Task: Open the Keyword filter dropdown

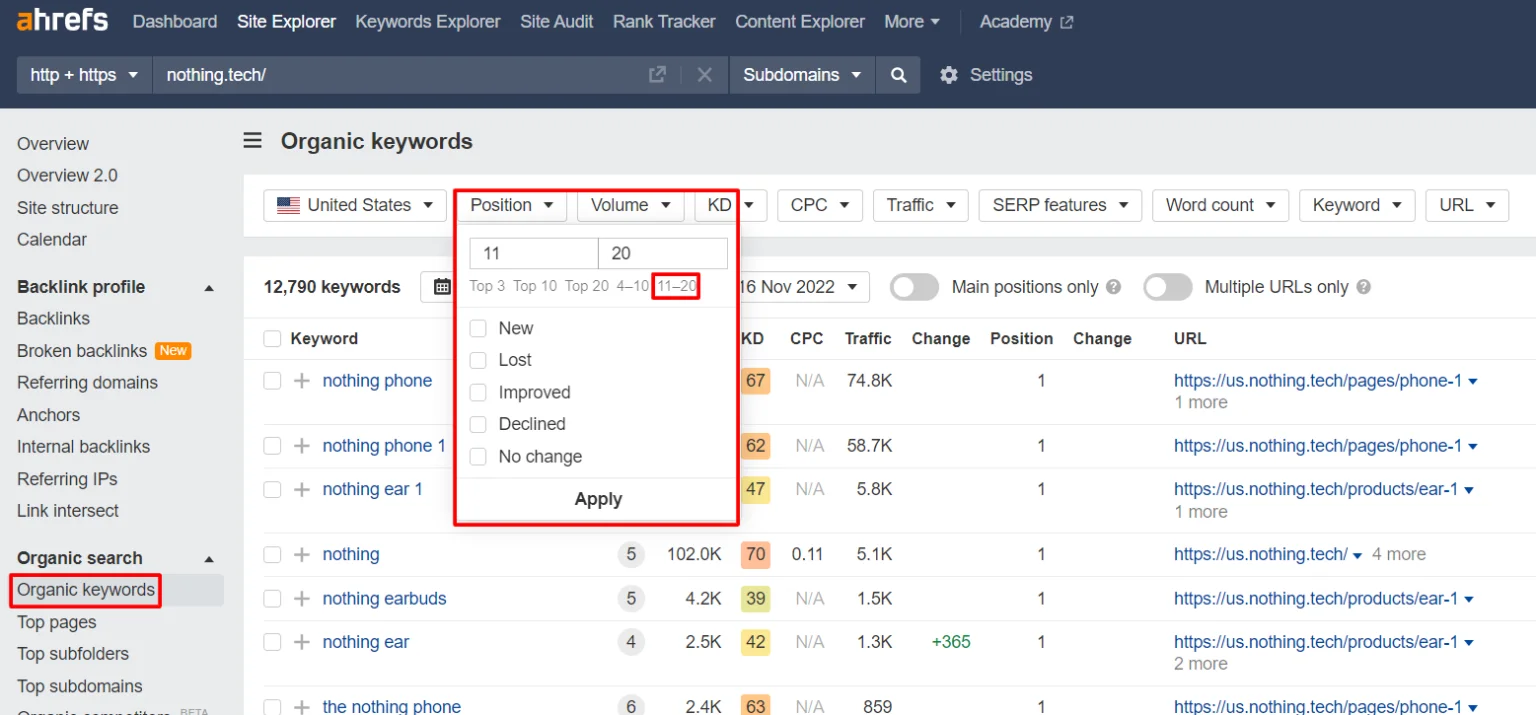Action: pos(1357,205)
